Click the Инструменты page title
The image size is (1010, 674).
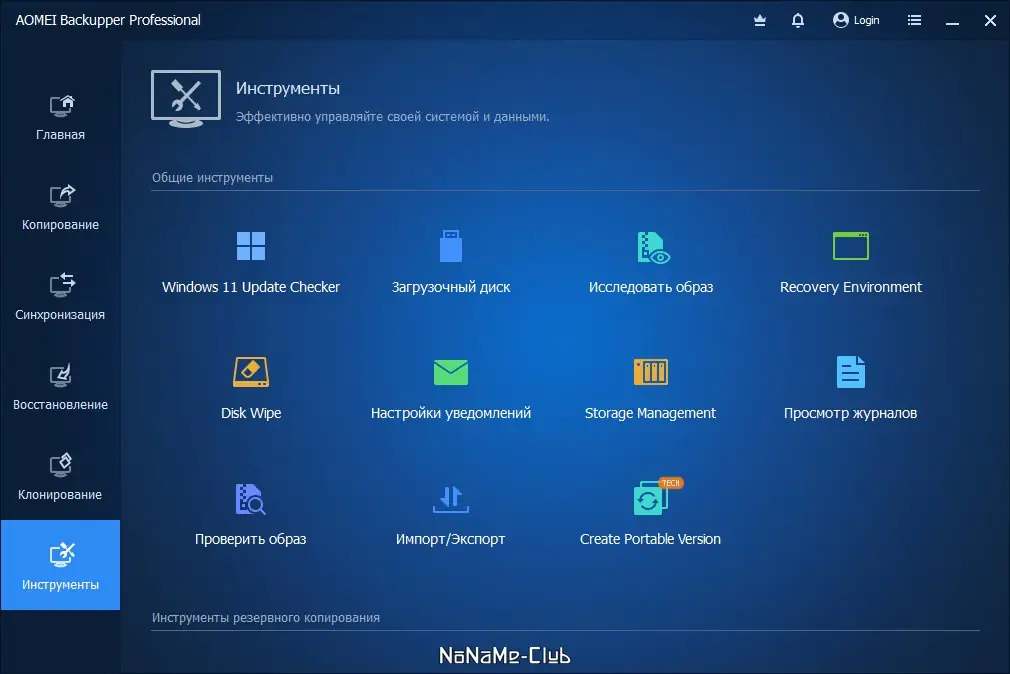click(x=288, y=88)
